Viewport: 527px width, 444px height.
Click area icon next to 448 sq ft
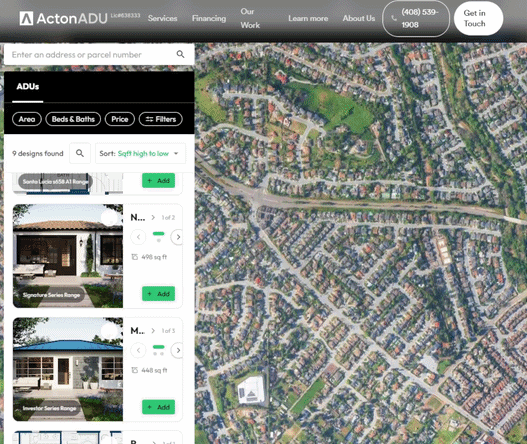134,370
